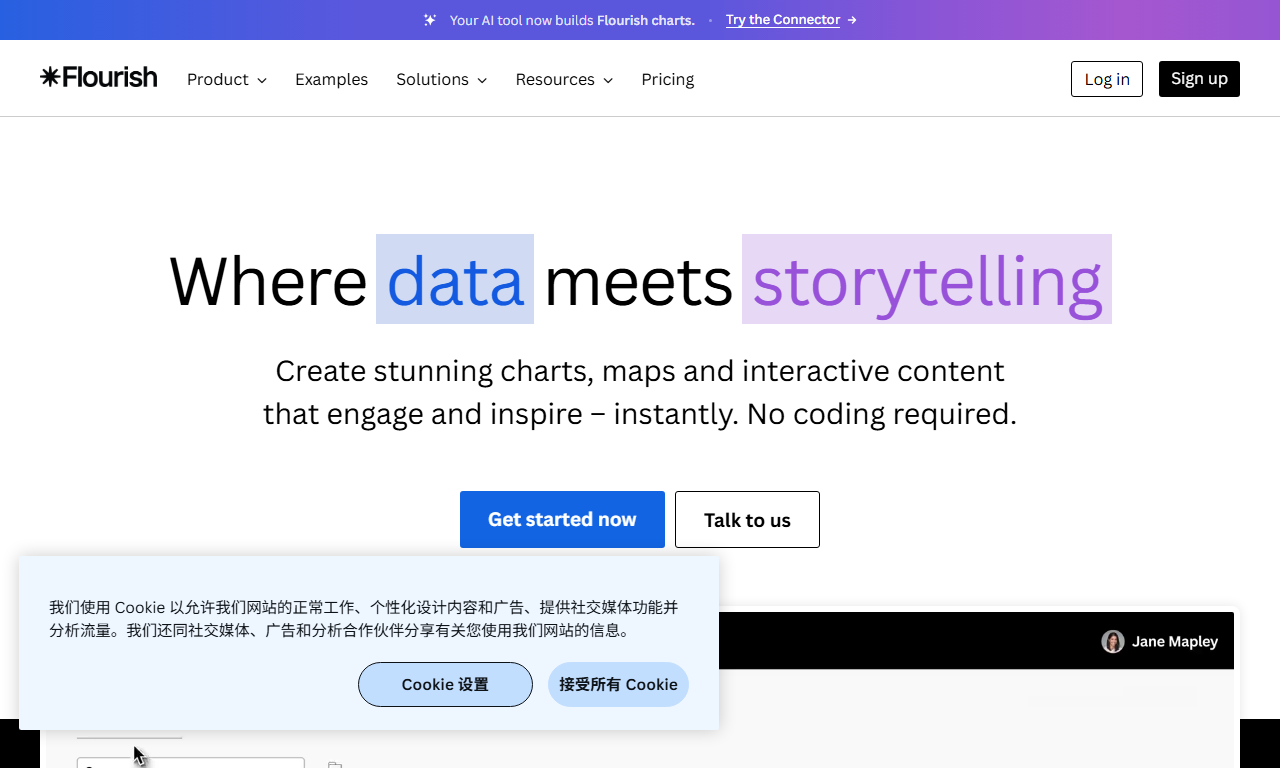This screenshot has height=768, width=1280.
Task: Click the cookie notice text starting "我们使用 Cookie"
Action: (364, 619)
